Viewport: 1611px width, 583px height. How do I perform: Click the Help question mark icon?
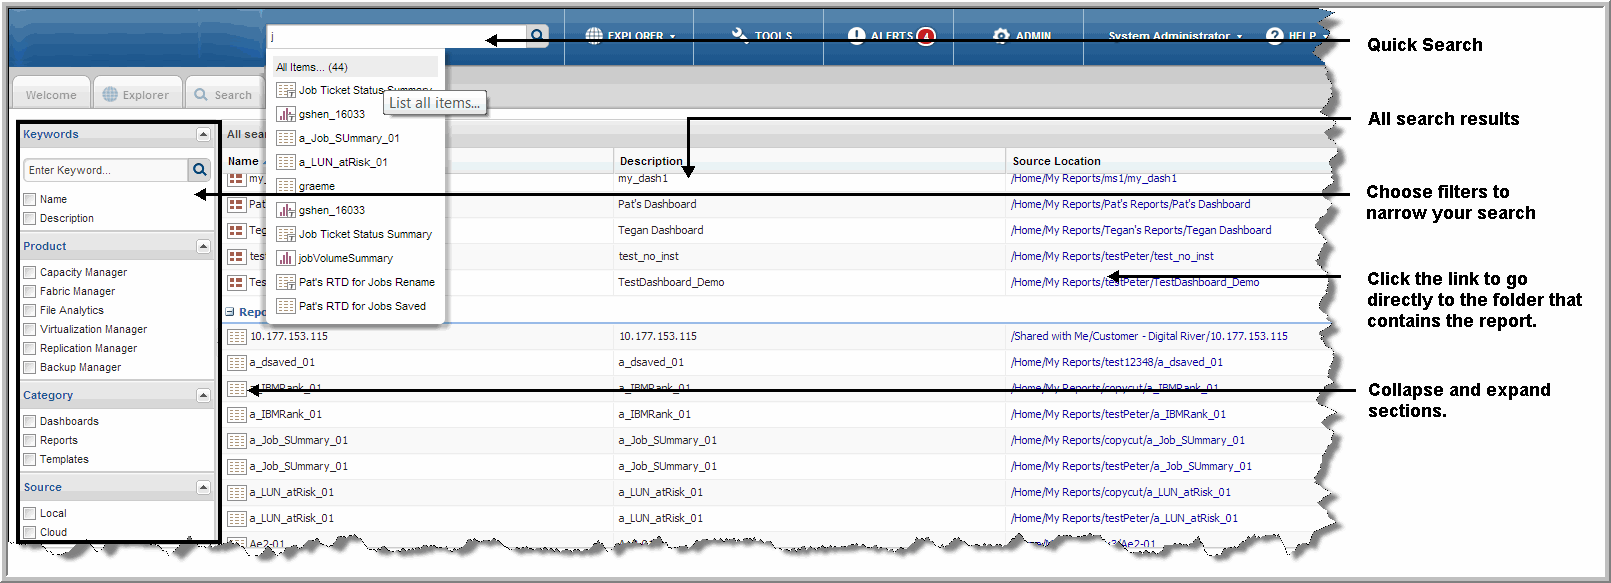point(1274,36)
